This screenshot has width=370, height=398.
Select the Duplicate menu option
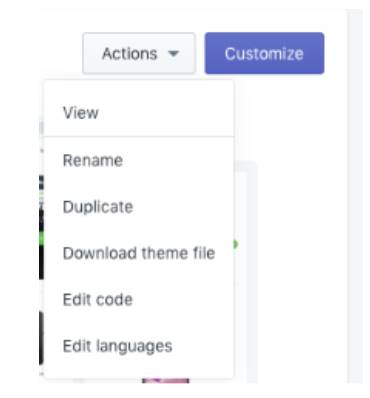139,207
